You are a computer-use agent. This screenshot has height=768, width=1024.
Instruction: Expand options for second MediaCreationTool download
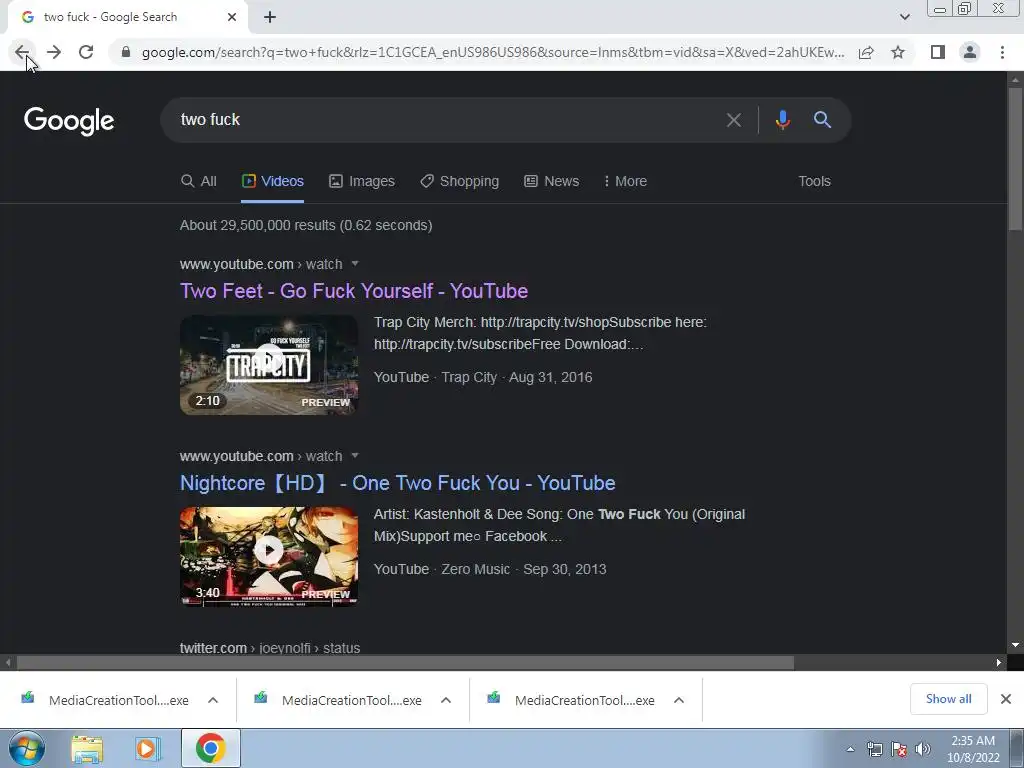(x=446, y=700)
